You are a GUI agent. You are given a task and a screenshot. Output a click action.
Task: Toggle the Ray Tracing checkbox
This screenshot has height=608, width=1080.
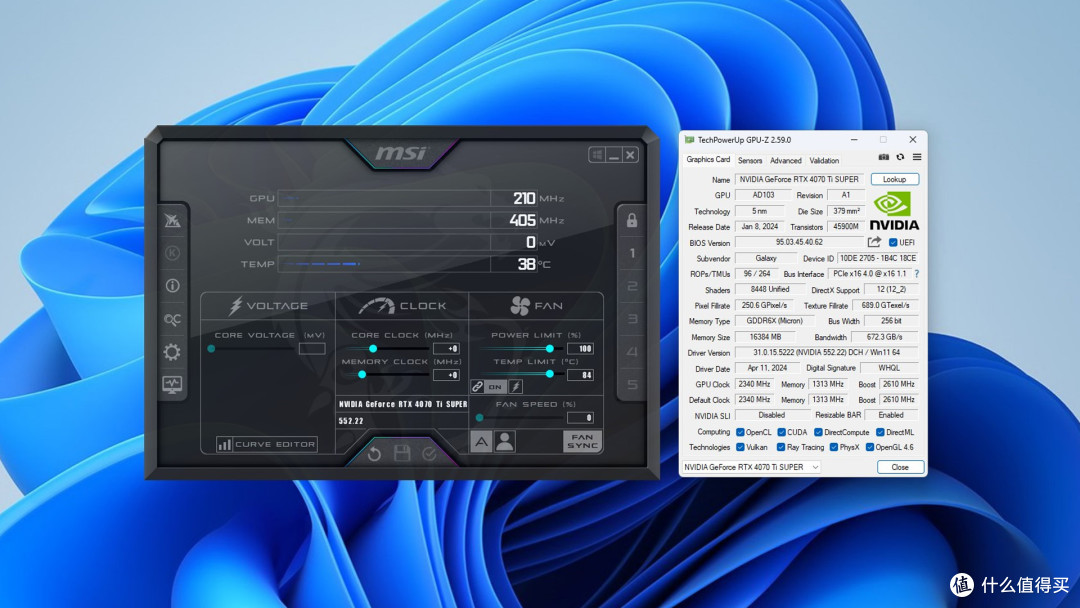pos(780,447)
